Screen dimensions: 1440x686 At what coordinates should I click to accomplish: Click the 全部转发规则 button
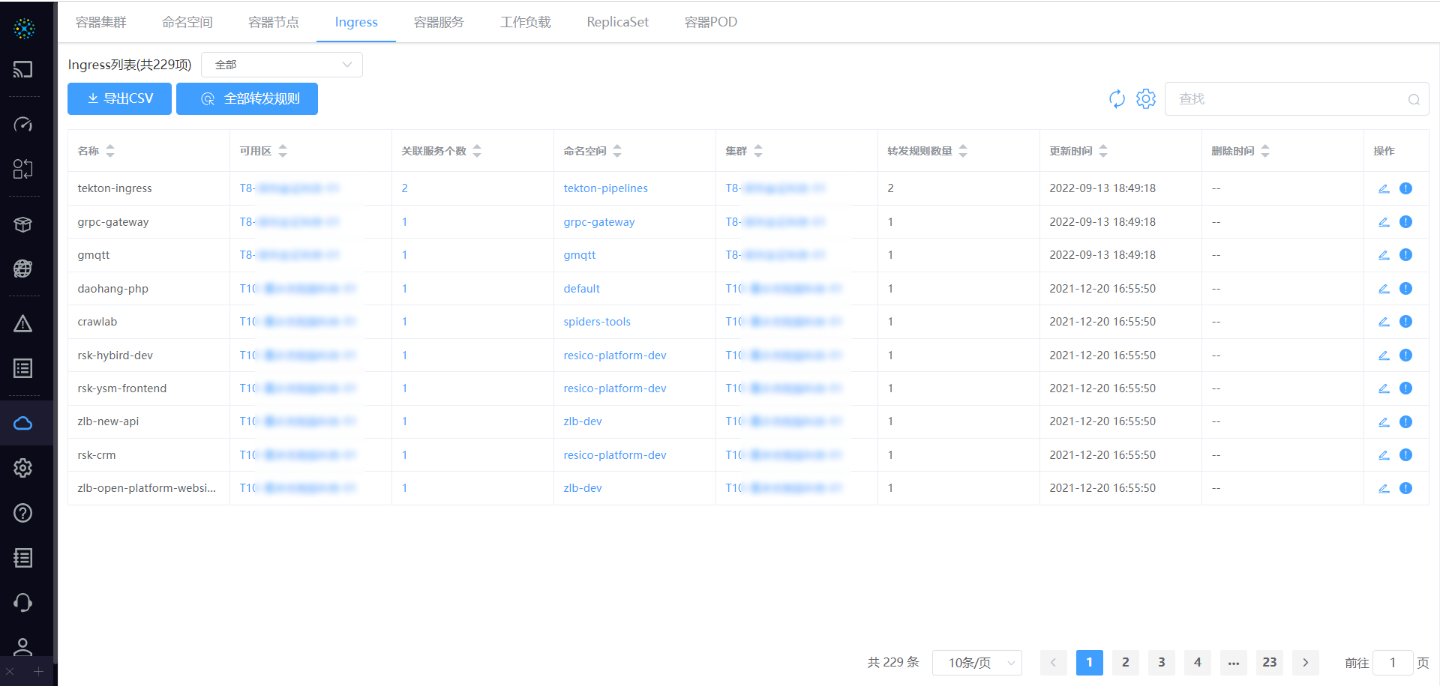[x=247, y=99]
